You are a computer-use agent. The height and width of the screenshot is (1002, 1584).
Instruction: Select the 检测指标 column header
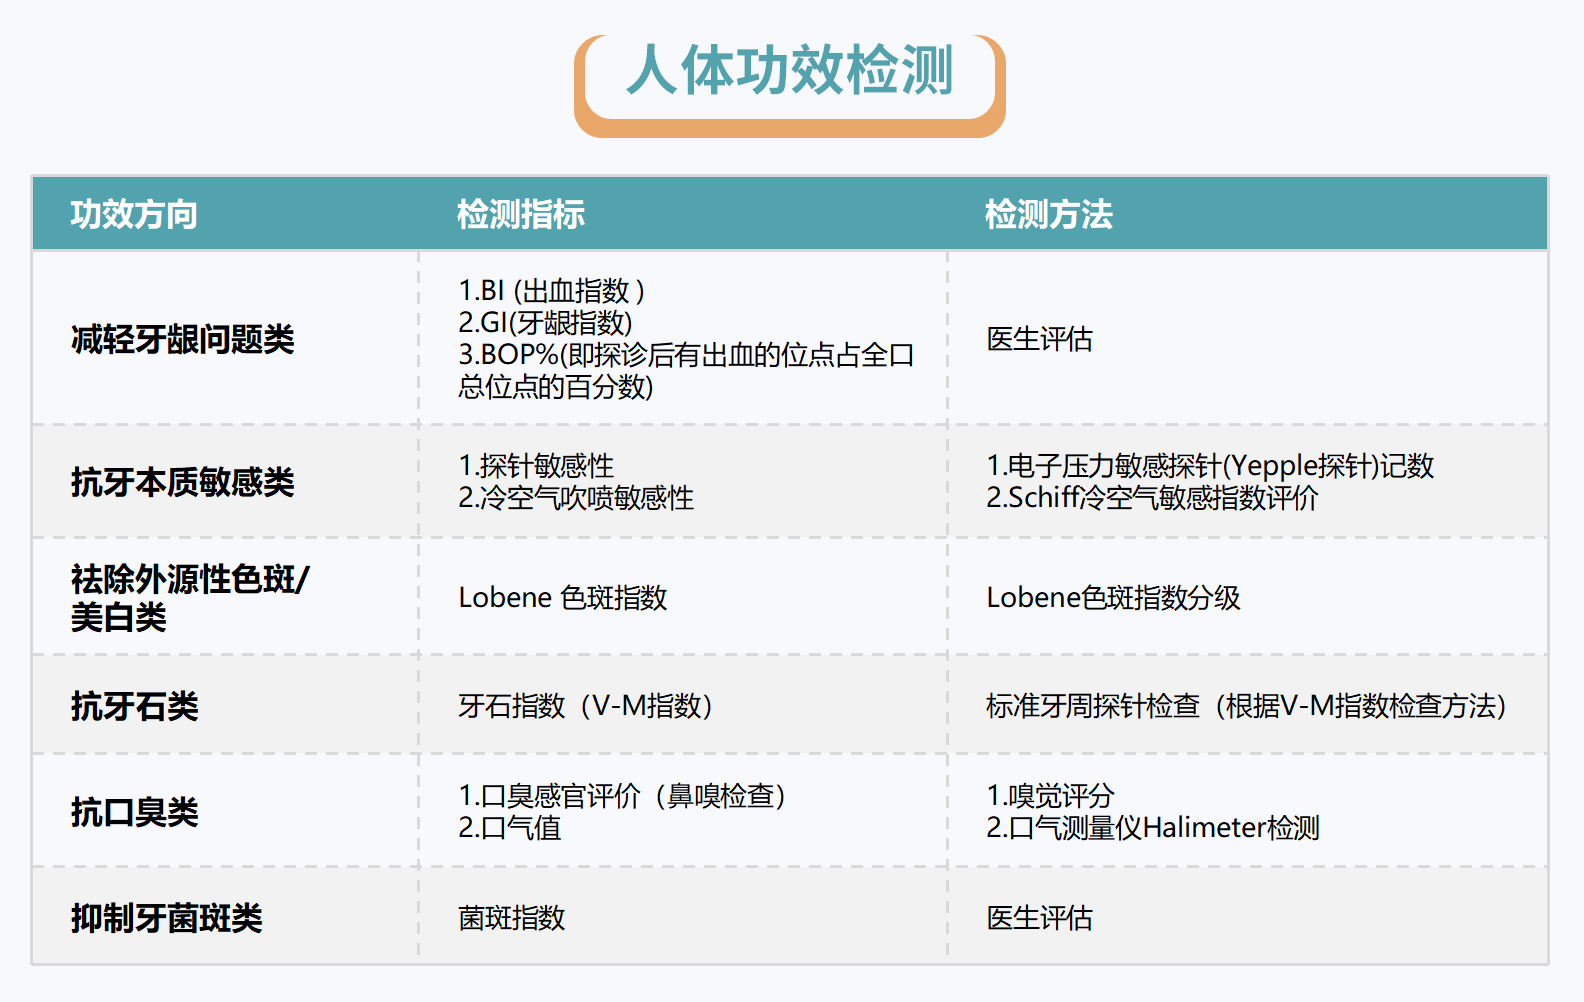[520, 214]
